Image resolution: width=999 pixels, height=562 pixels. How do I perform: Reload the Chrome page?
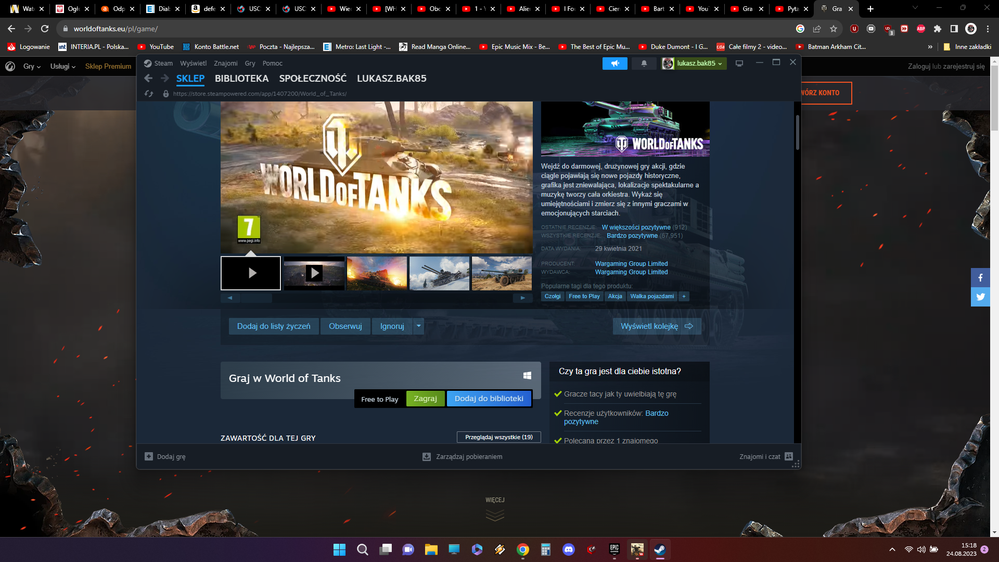[x=45, y=29]
